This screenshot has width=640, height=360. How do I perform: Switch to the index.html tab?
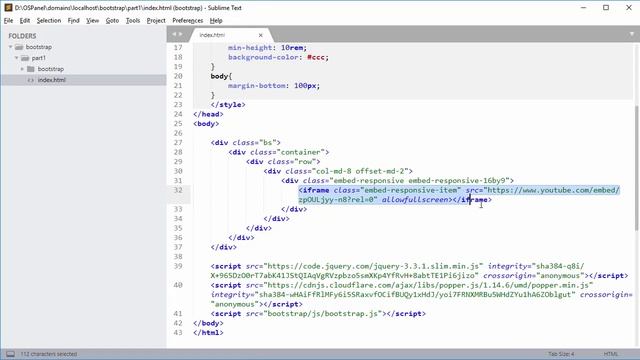[212, 35]
